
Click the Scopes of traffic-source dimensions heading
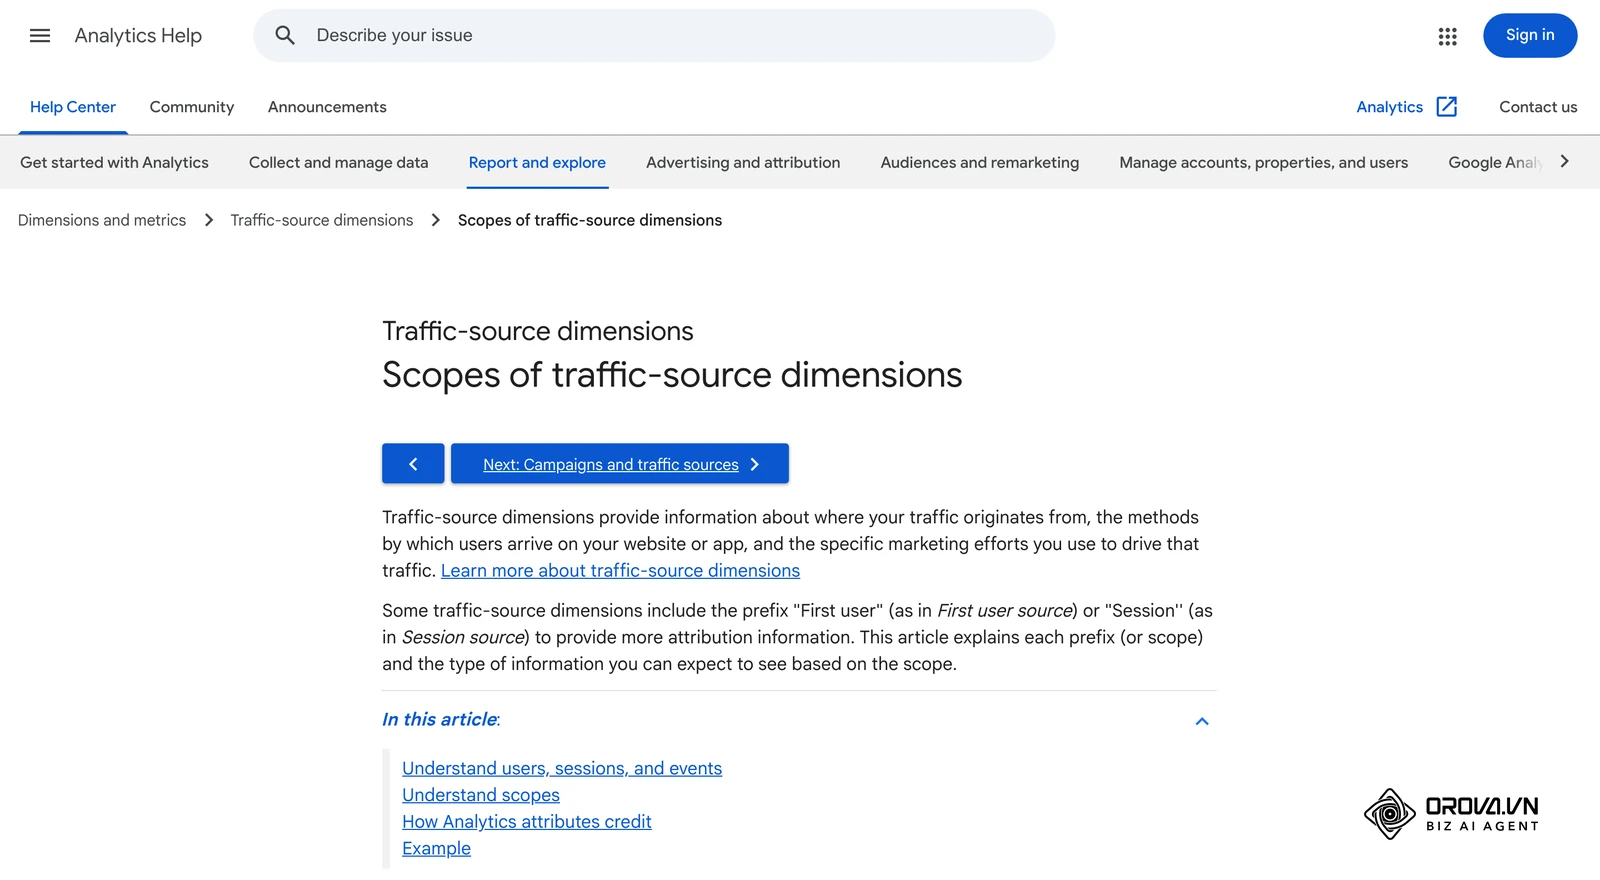point(672,375)
